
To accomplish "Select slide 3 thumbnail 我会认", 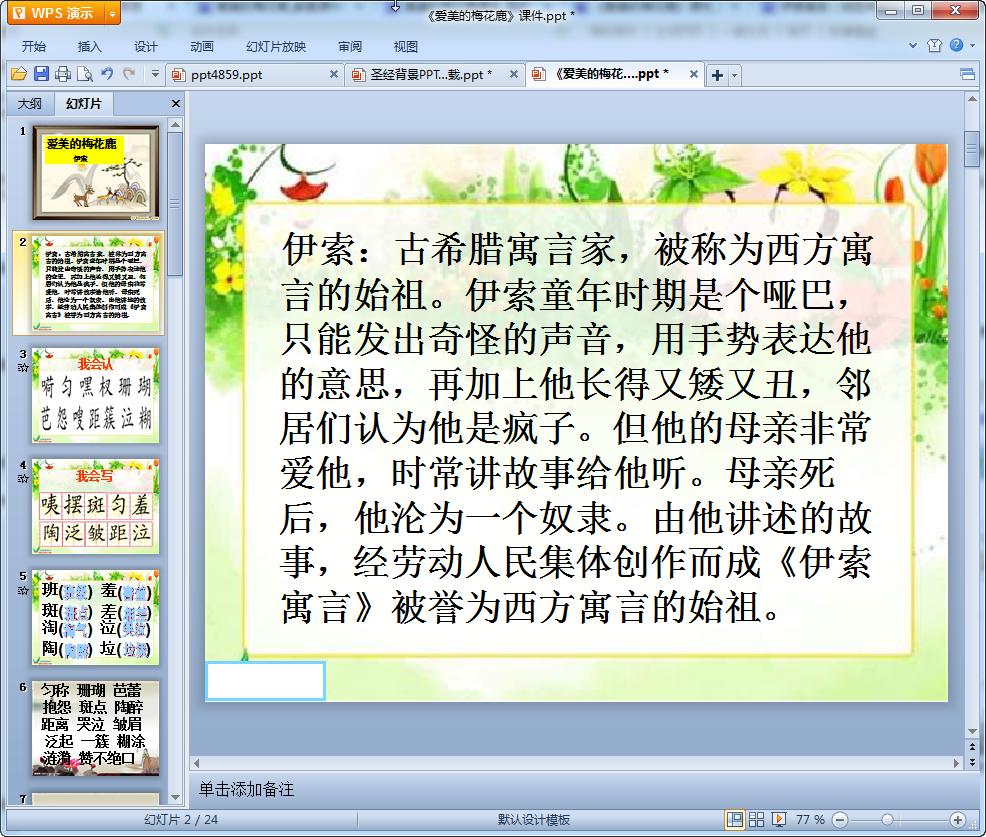I will point(96,395).
